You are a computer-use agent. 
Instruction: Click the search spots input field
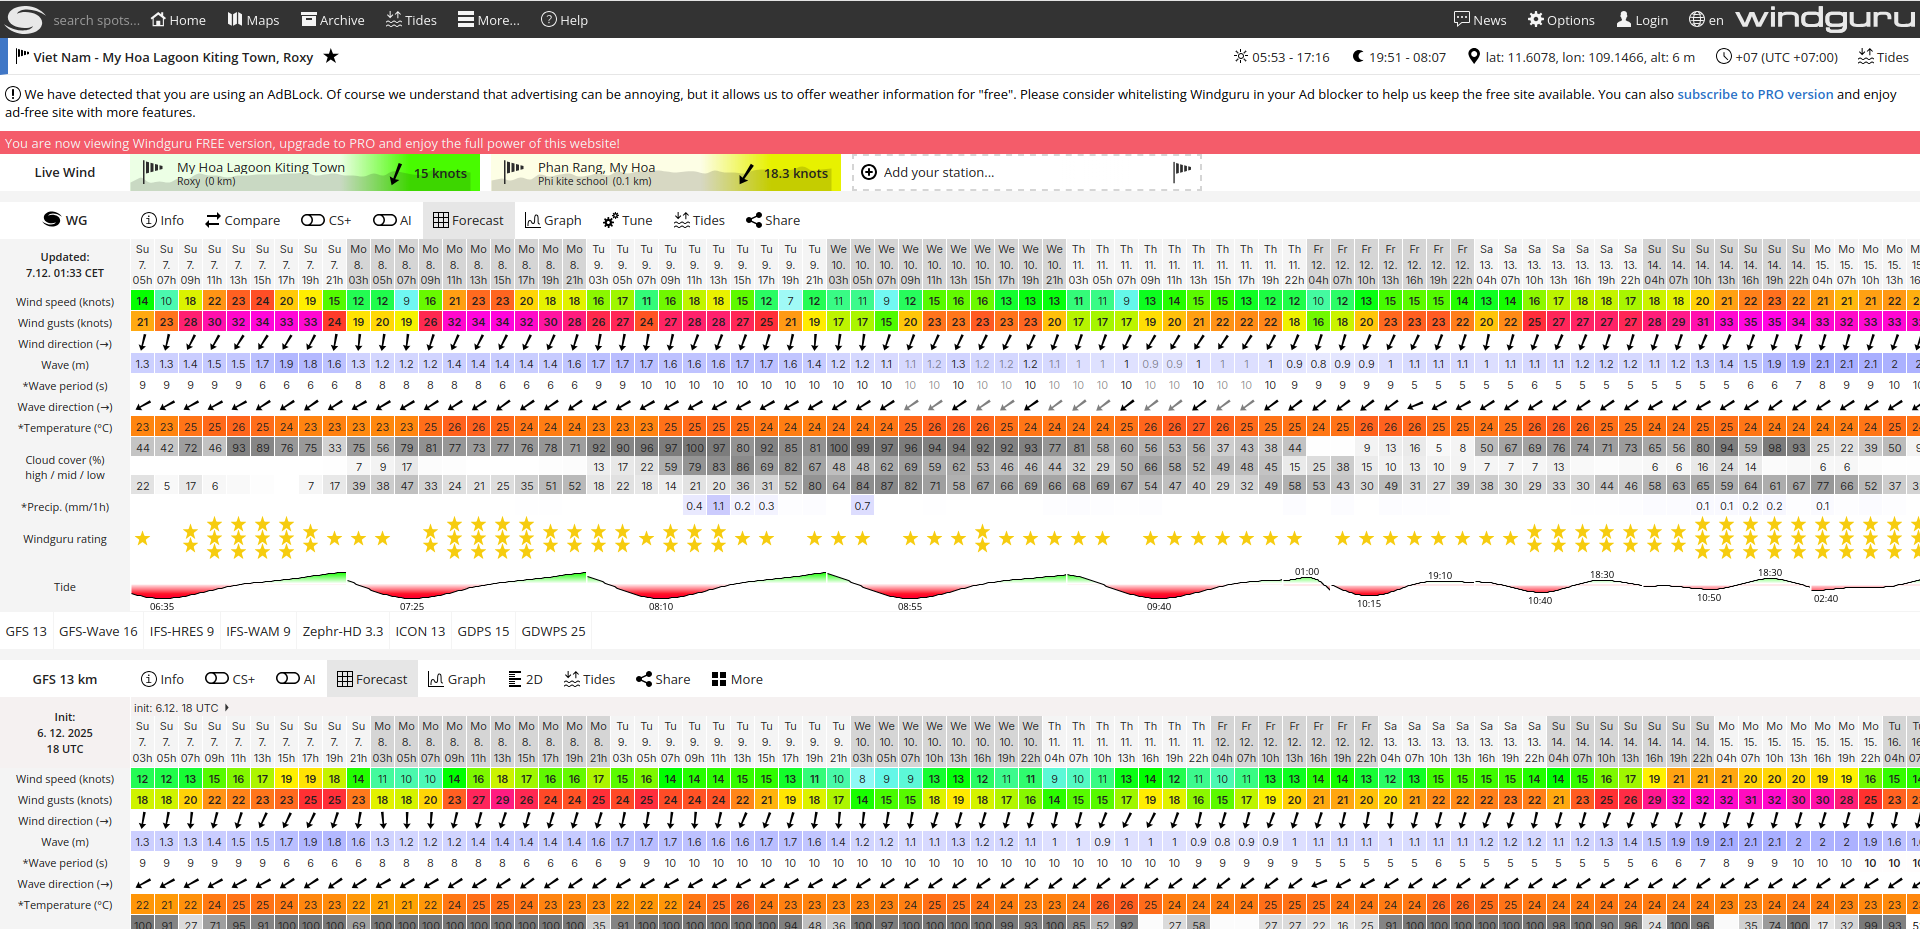pos(95,20)
